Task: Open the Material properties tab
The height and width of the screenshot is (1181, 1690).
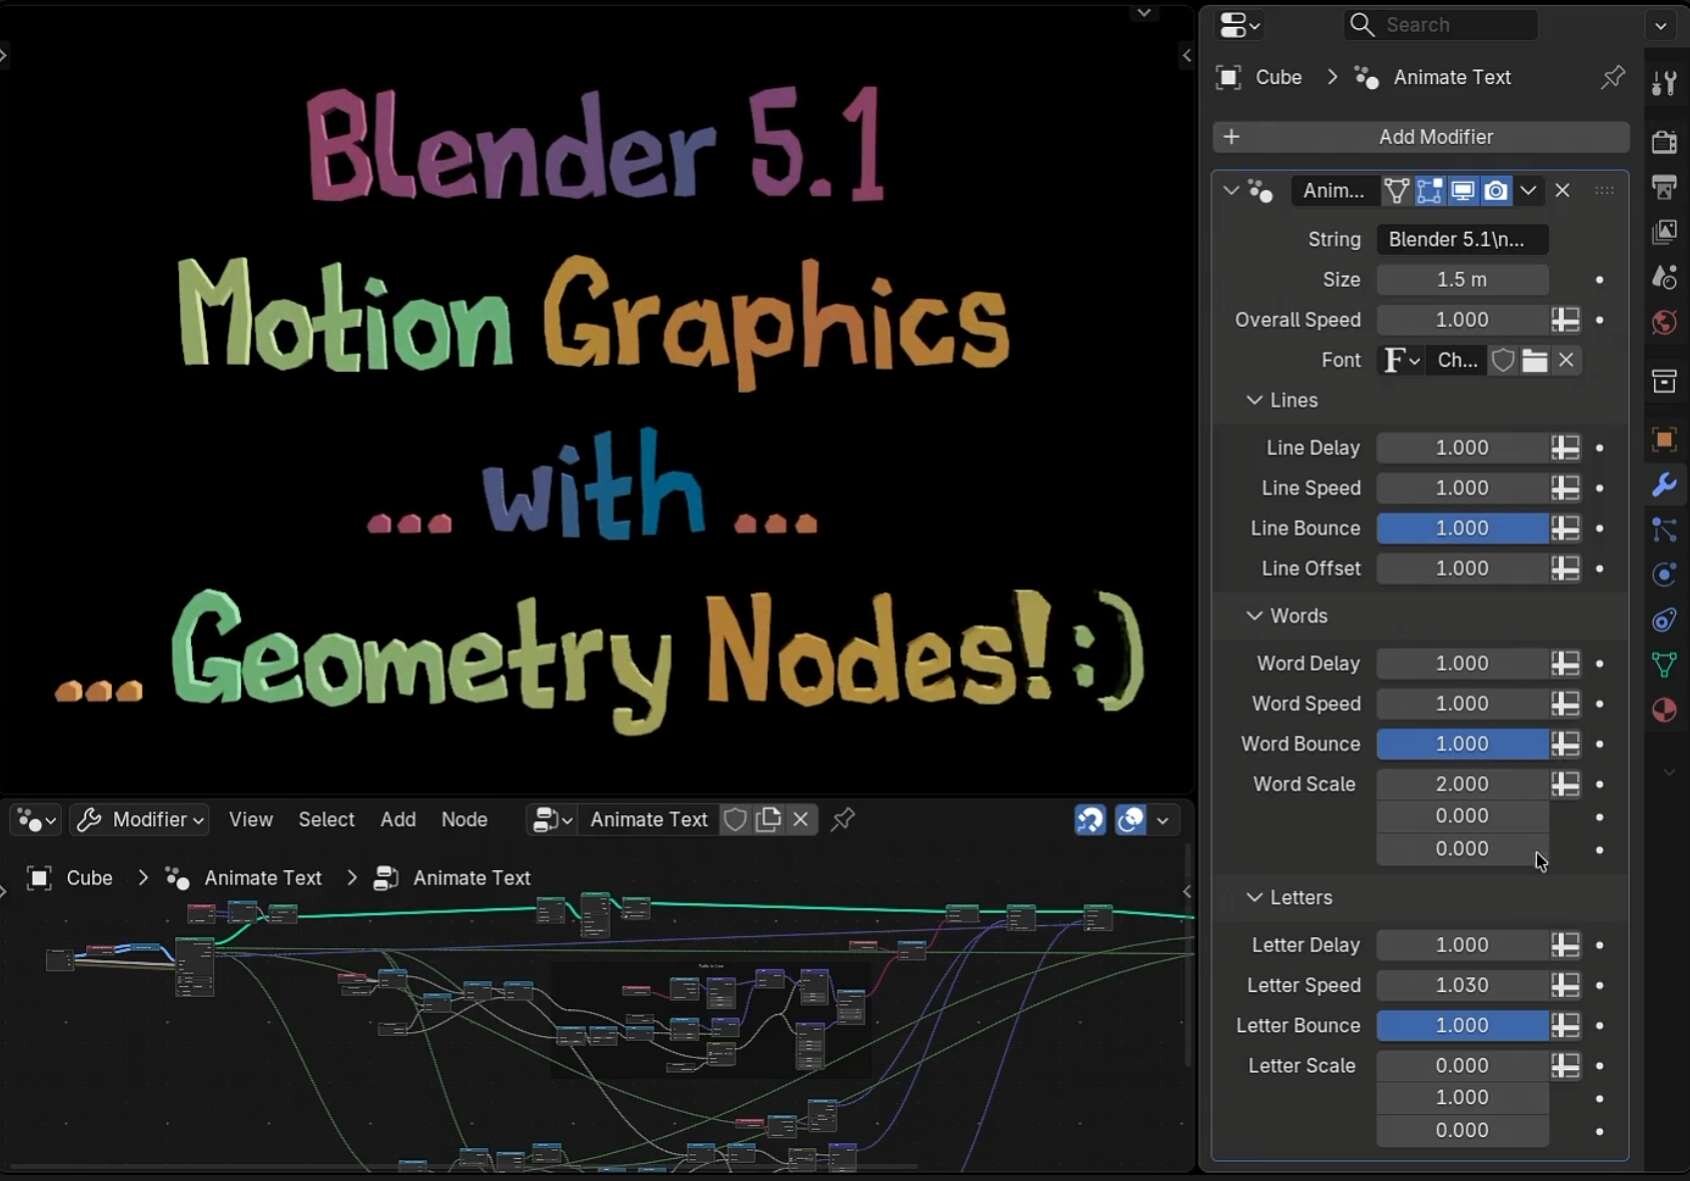Action: point(1664,710)
